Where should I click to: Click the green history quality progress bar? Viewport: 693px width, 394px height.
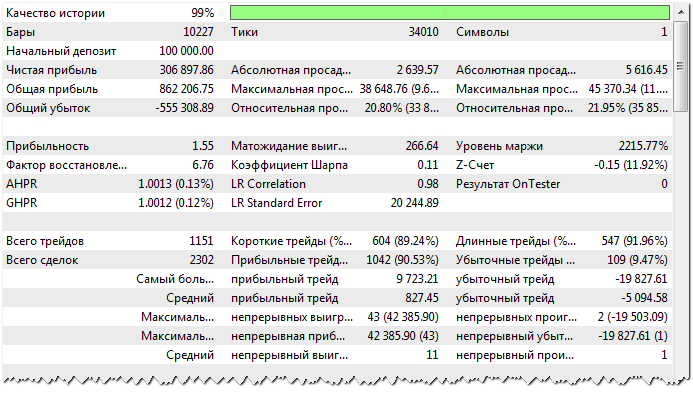[x=449, y=13]
